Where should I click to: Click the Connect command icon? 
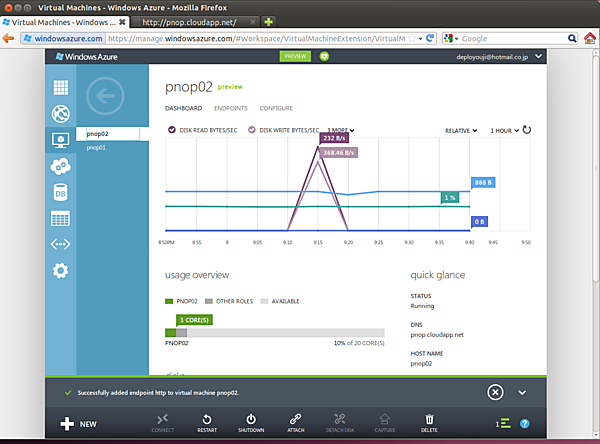click(x=163, y=423)
